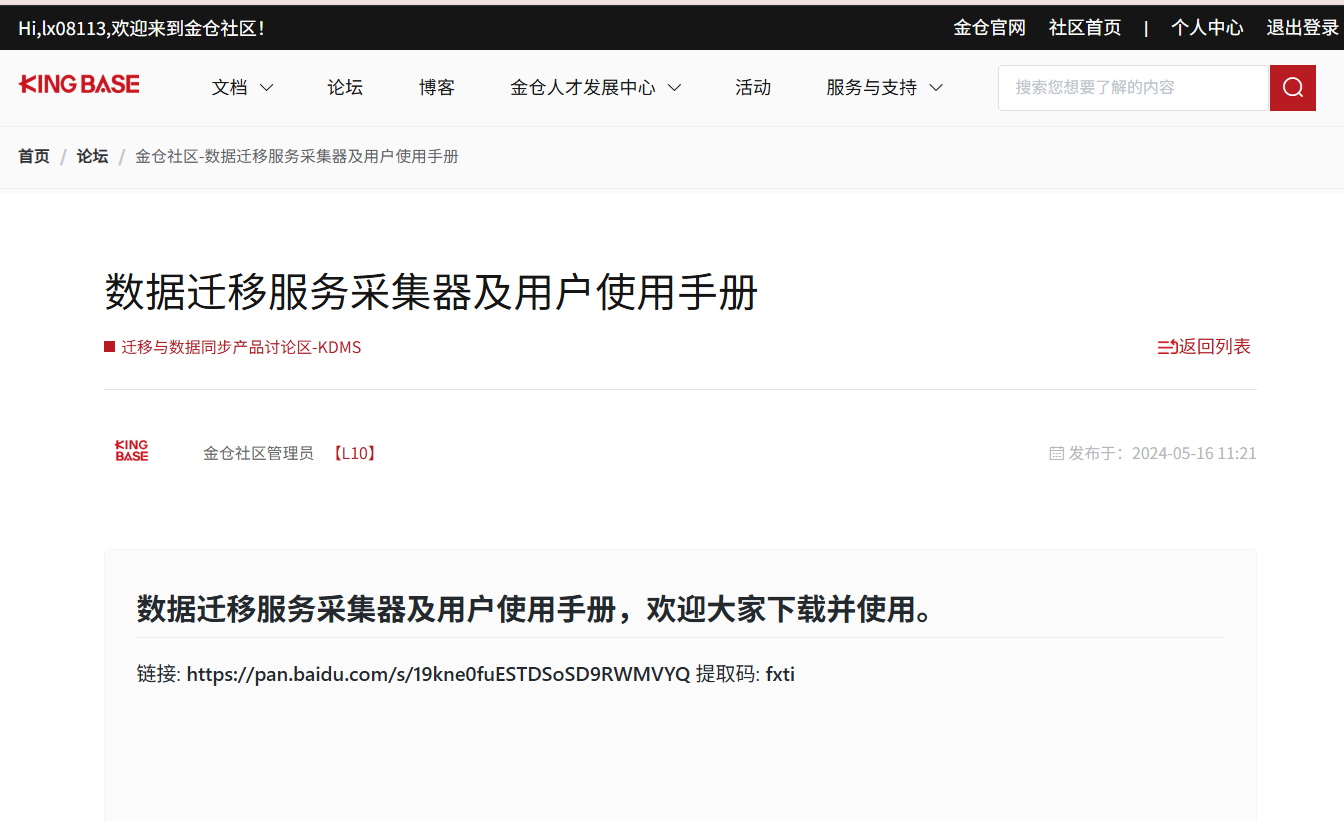
Task: Focus the search input field
Action: pos(1133,88)
